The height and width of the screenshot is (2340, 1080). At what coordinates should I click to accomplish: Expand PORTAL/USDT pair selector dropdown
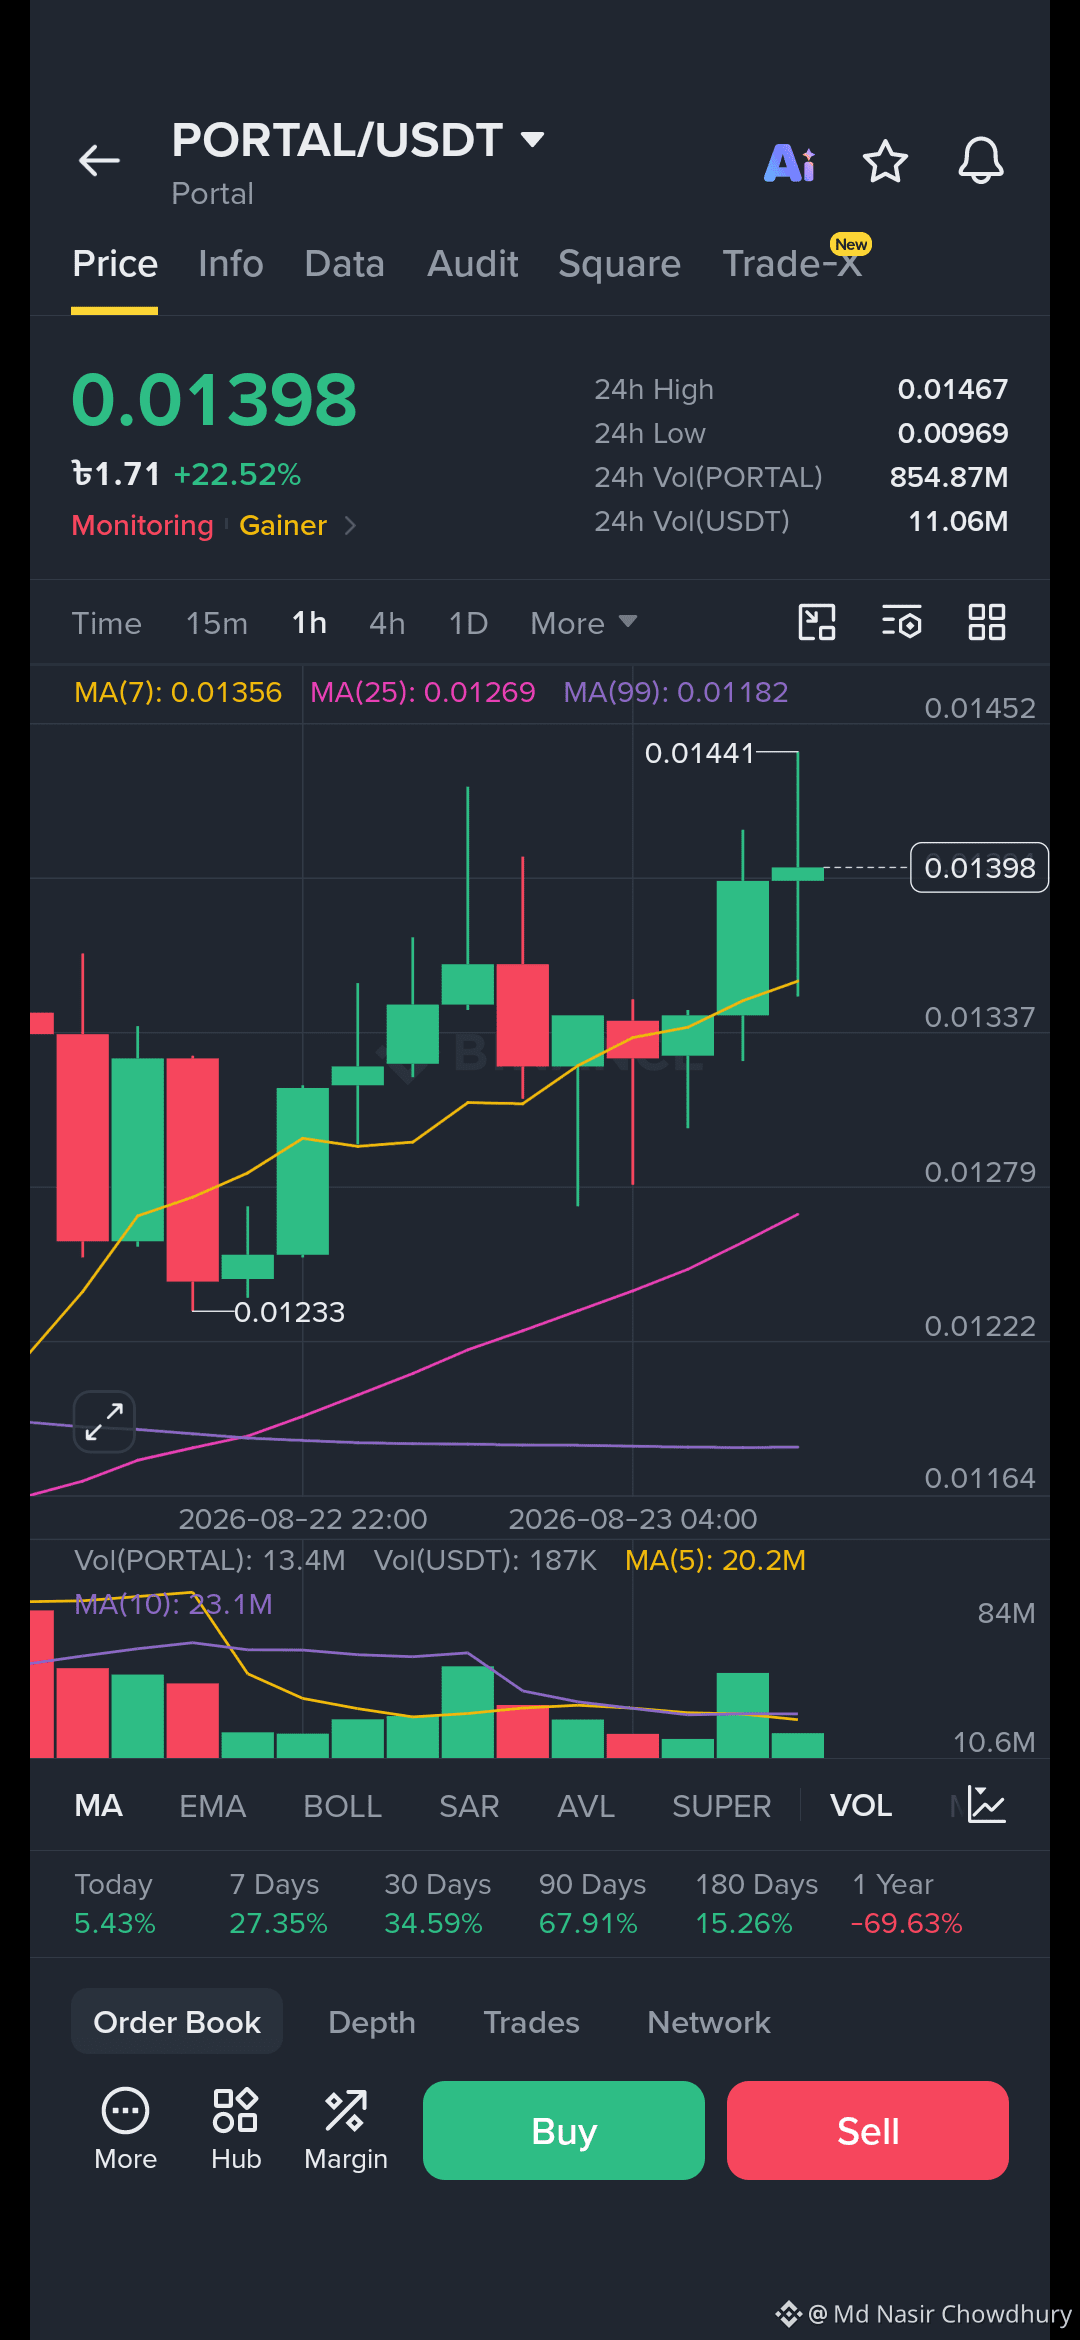533,139
